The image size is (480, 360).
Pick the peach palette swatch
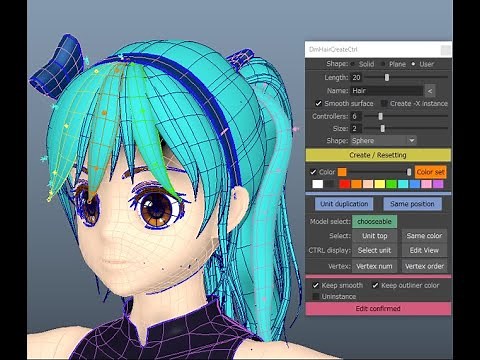point(368,184)
